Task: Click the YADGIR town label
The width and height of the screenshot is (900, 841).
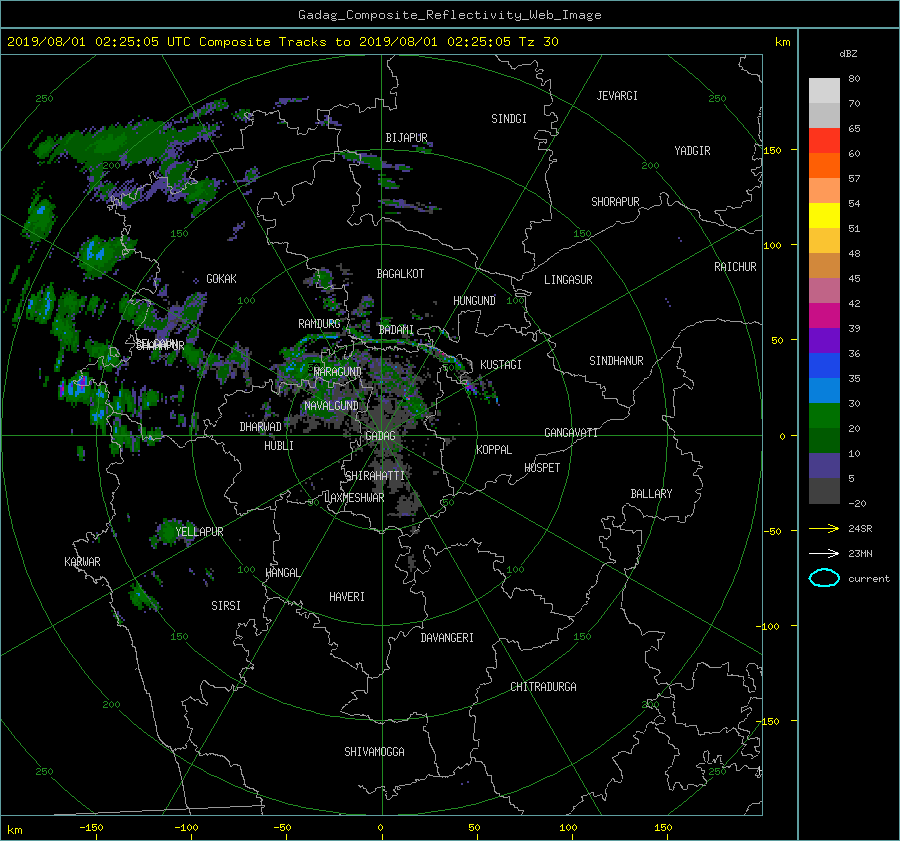Action: coord(692,151)
